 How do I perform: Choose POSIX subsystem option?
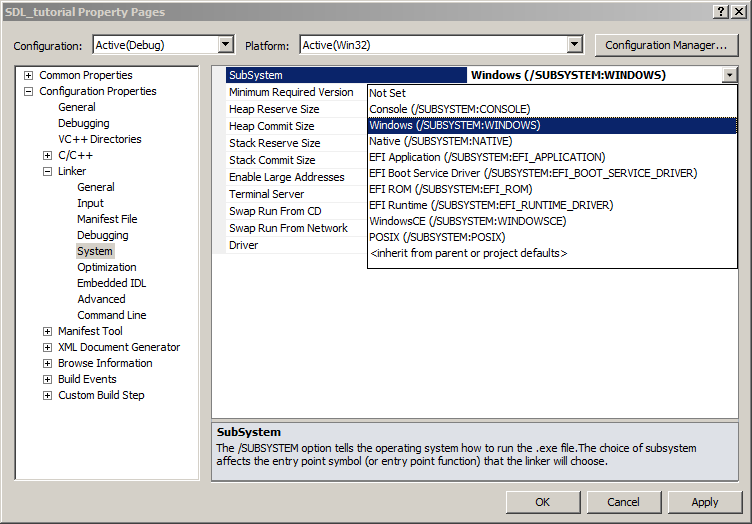coord(552,237)
